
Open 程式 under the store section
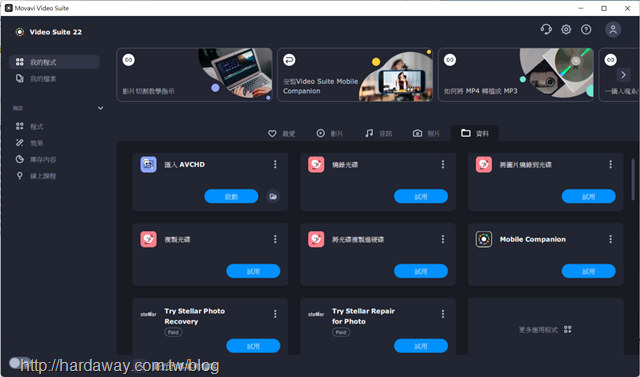[54, 126]
